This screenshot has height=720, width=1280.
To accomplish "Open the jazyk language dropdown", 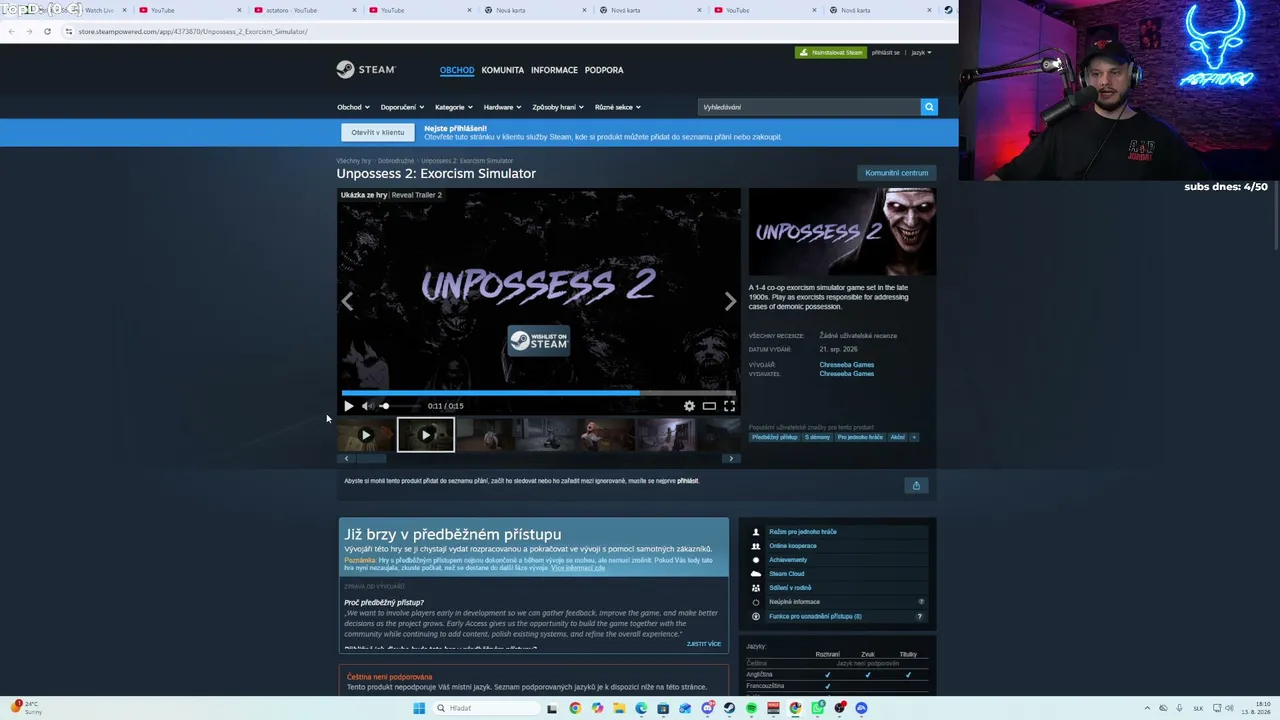I will 921,52.
